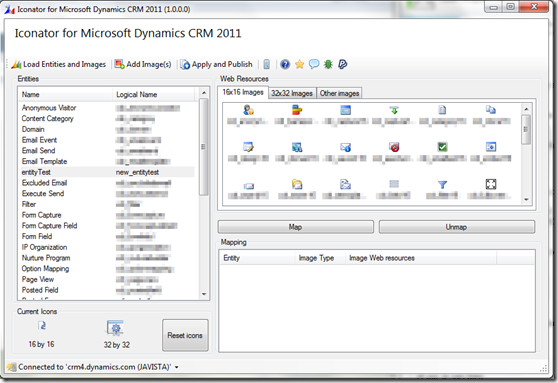558x383 pixels.
Task: Select the Form Field entity row
Action: pyautogui.click(x=107, y=236)
